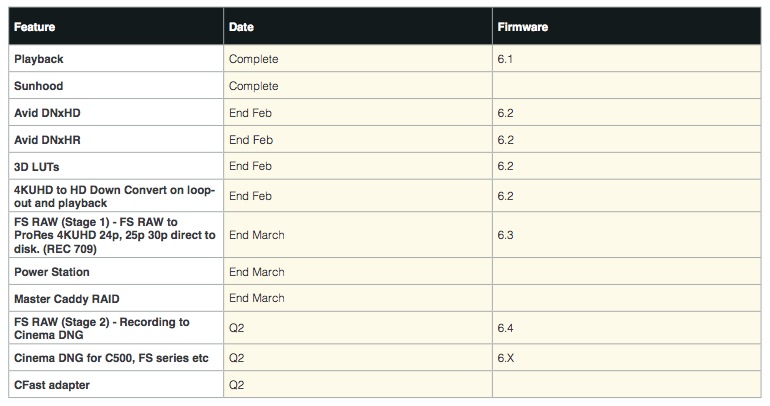The image size is (770, 406).
Task: Select the Sunhood feature cell
Action: click(x=39, y=86)
